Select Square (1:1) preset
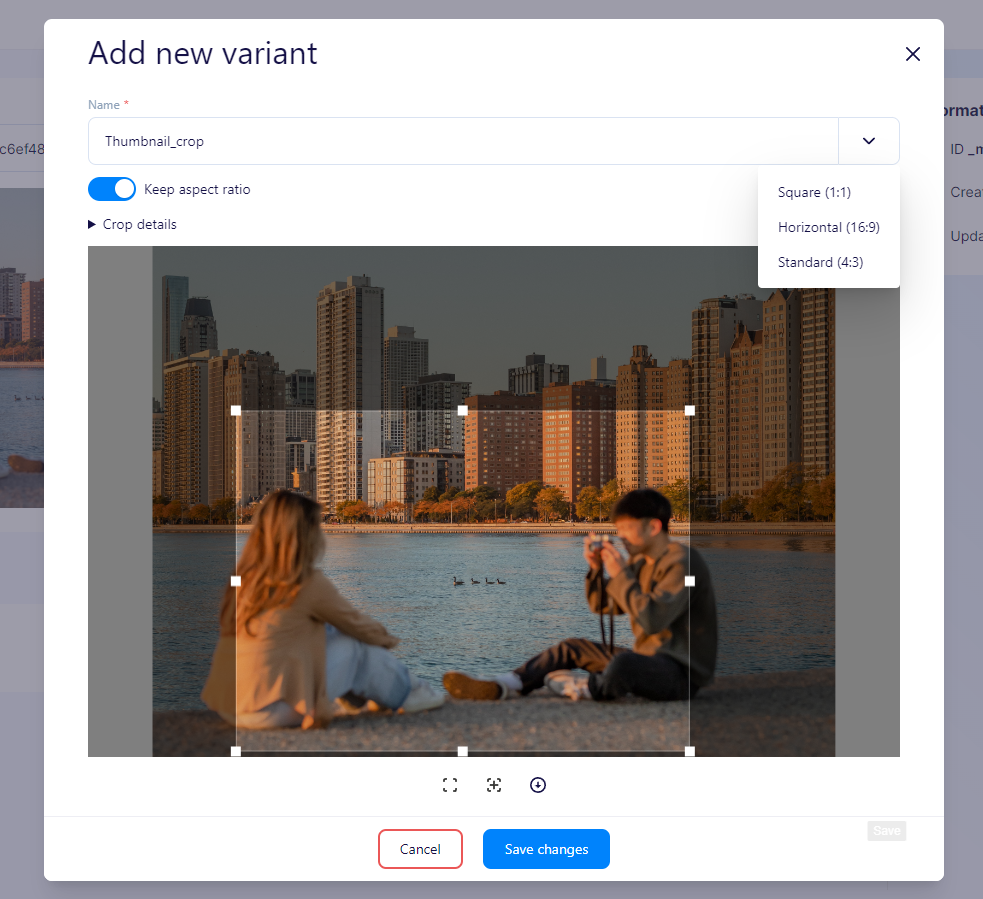This screenshot has width=983, height=899. pyautogui.click(x=814, y=192)
